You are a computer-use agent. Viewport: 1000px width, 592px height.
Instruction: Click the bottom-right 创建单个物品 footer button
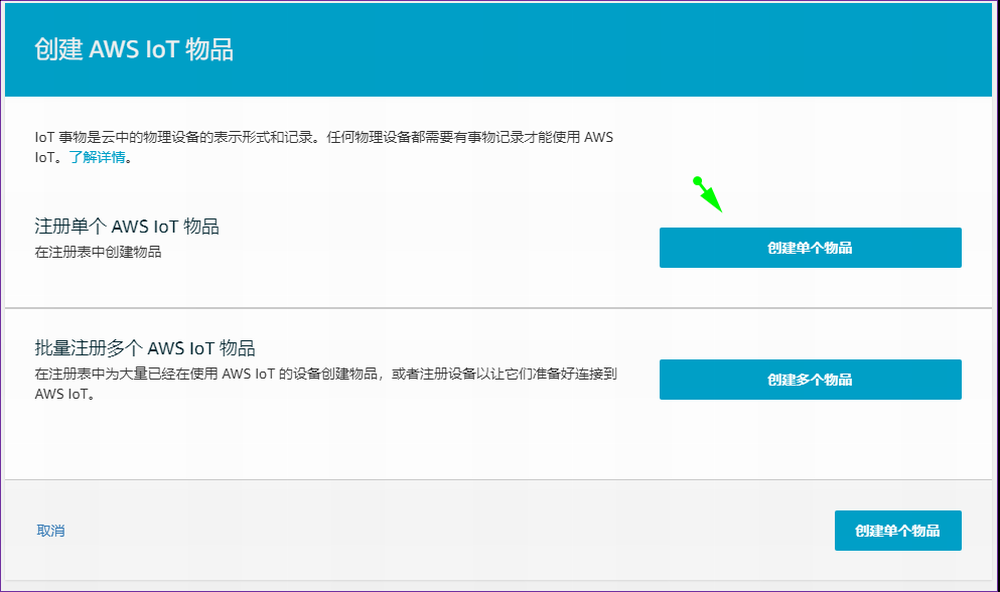coord(898,530)
